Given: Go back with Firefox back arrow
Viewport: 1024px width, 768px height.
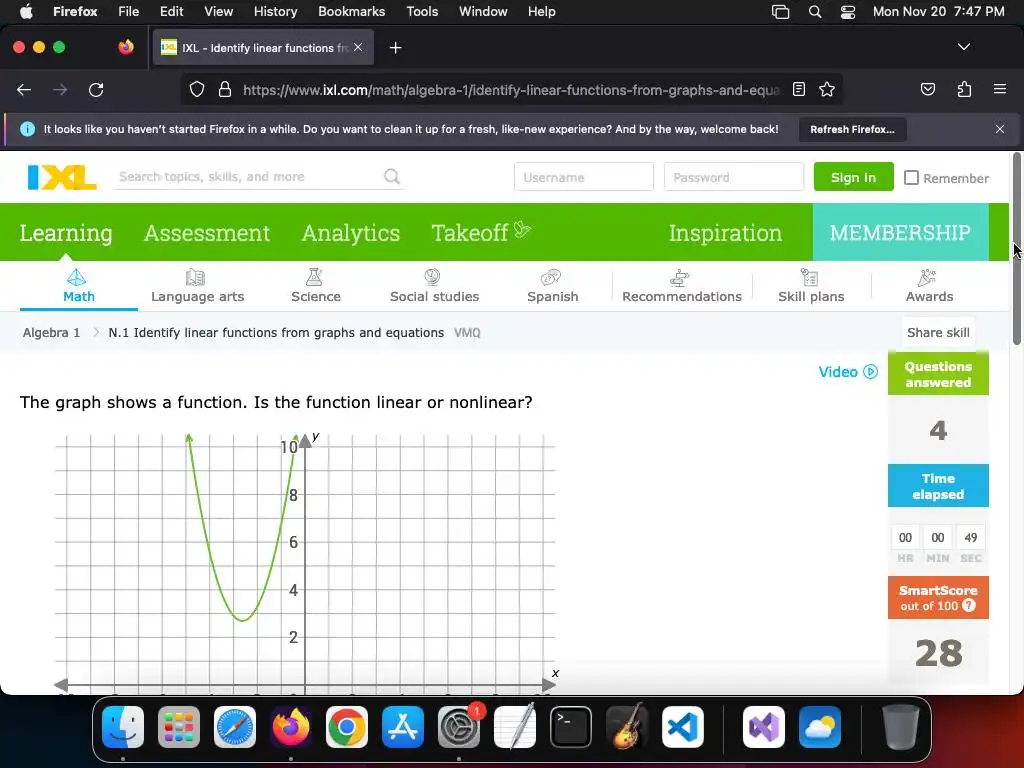Looking at the screenshot, I should [x=24, y=89].
